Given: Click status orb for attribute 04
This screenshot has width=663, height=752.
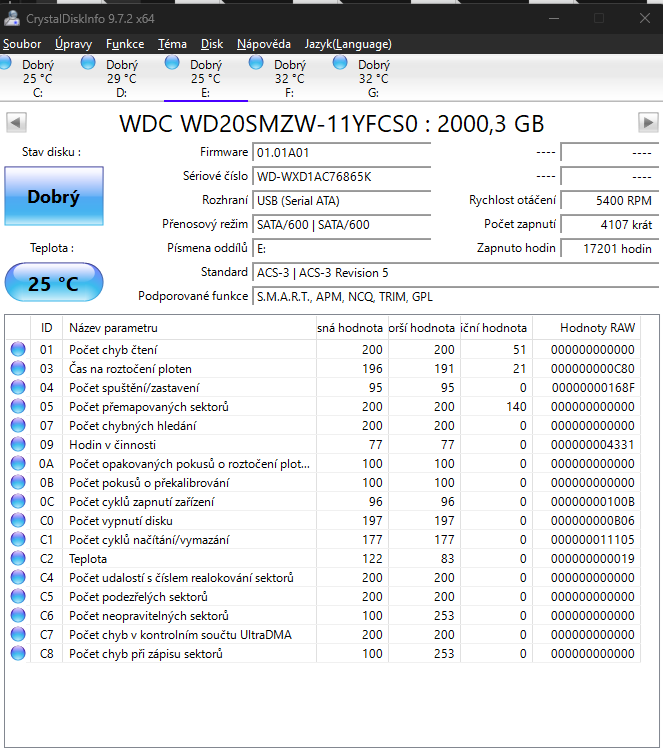Looking at the screenshot, I should point(18,387).
